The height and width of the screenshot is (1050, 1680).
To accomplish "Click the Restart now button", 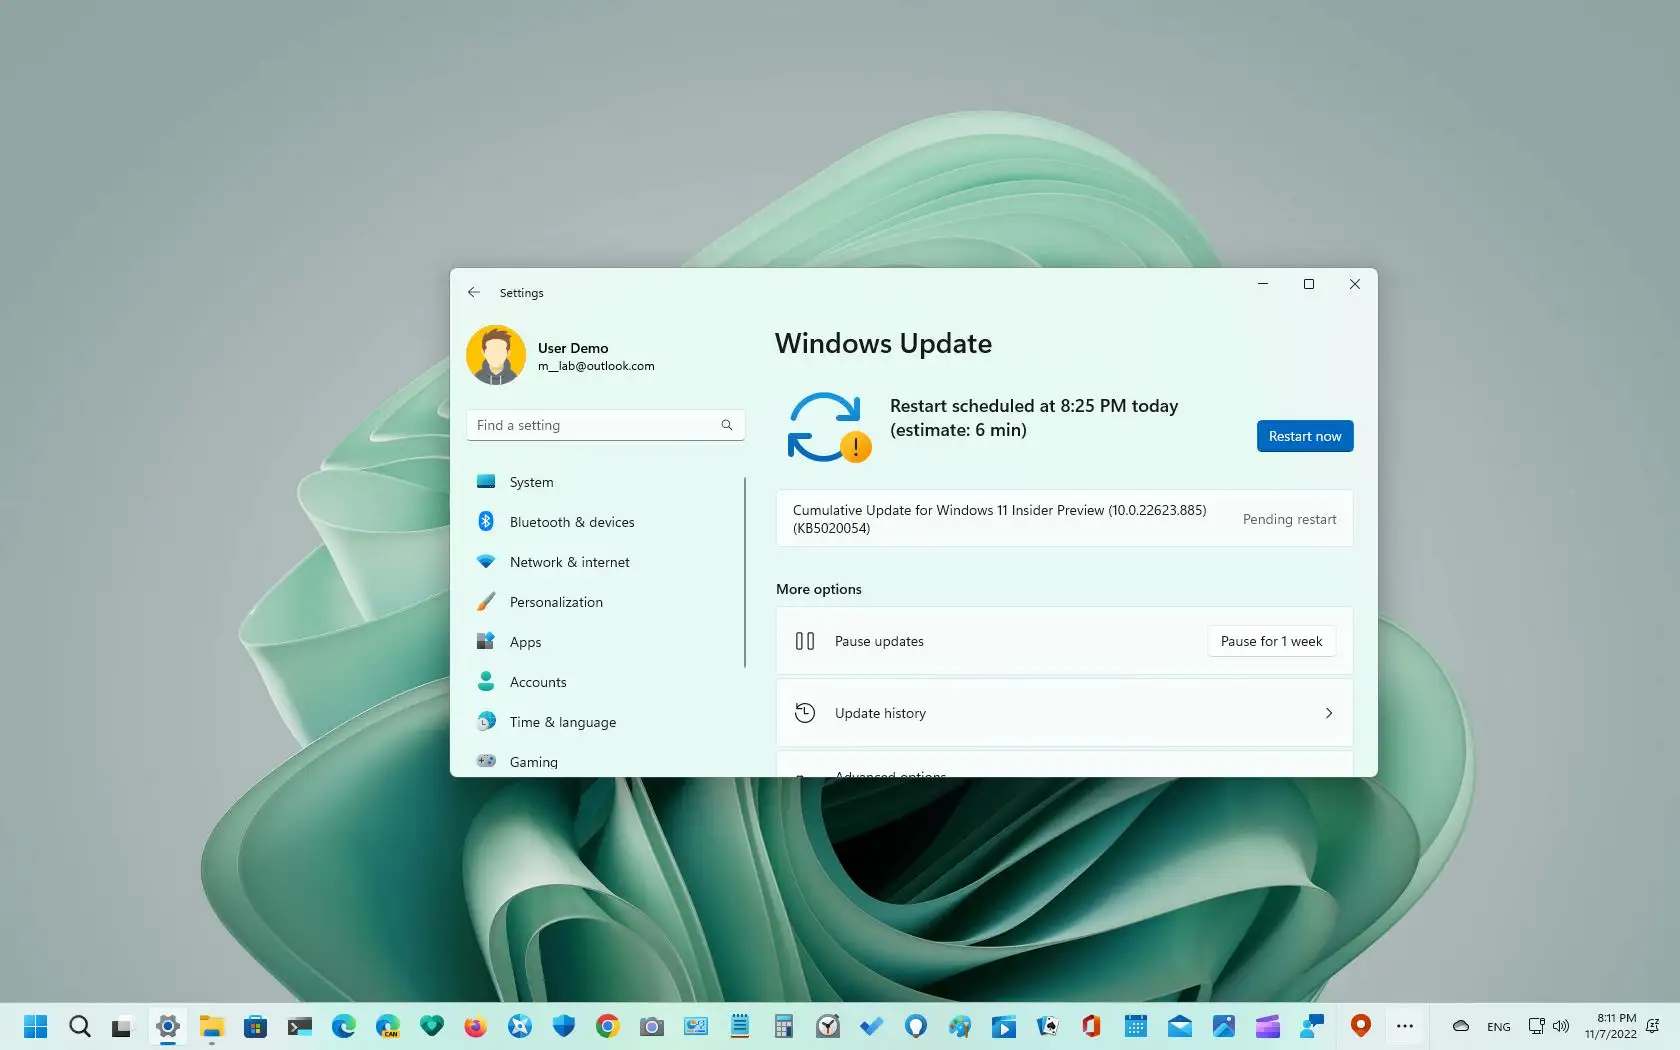I will point(1304,436).
